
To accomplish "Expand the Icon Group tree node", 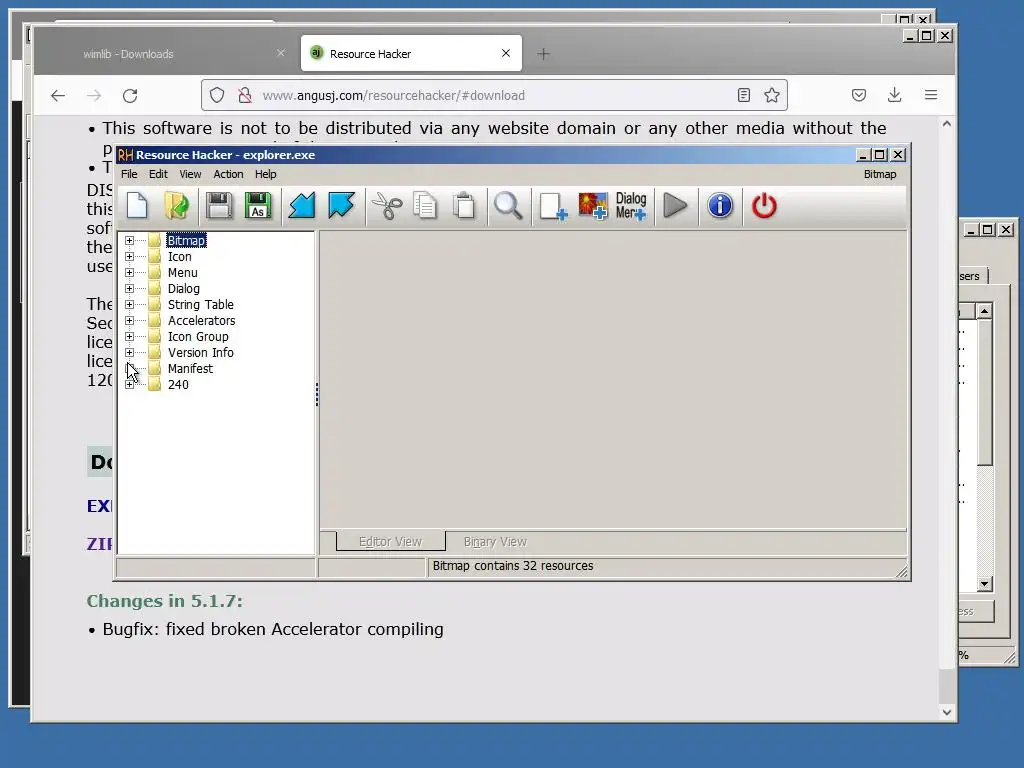I will pos(129,336).
